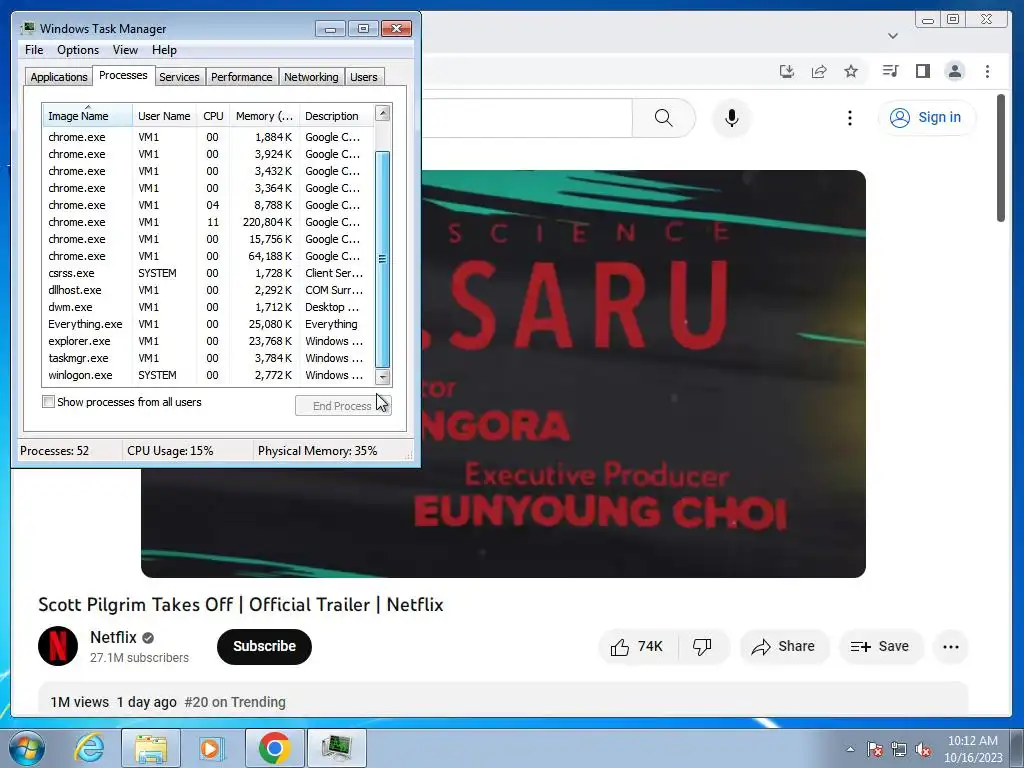Click process list scroll up arrow

[383, 113]
